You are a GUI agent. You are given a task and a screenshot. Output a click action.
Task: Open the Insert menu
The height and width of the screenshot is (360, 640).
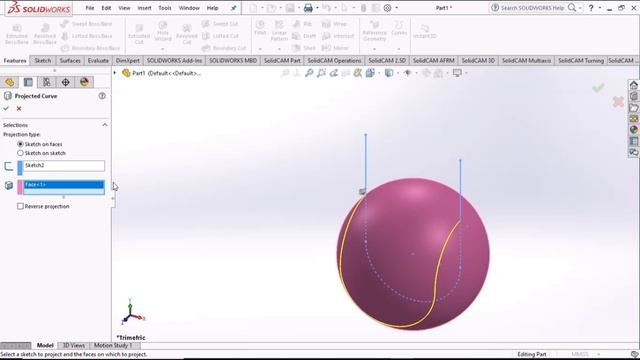(x=144, y=8)
